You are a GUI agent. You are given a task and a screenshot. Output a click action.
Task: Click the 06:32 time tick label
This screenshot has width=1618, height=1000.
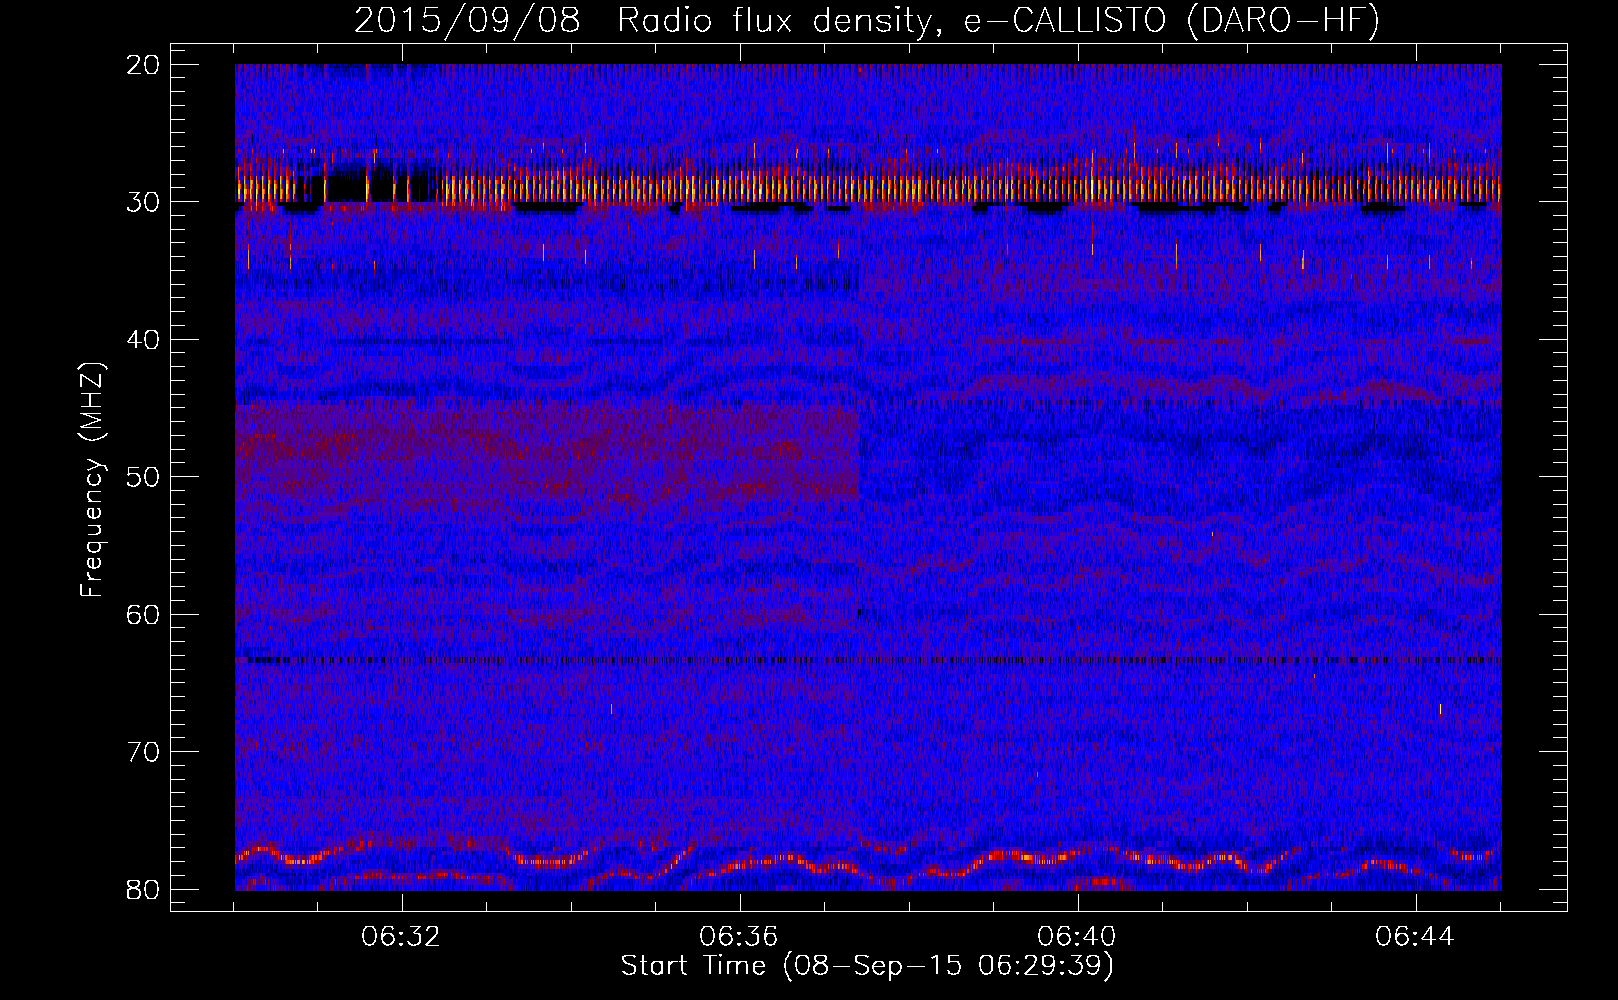click(x=401, y=937)
